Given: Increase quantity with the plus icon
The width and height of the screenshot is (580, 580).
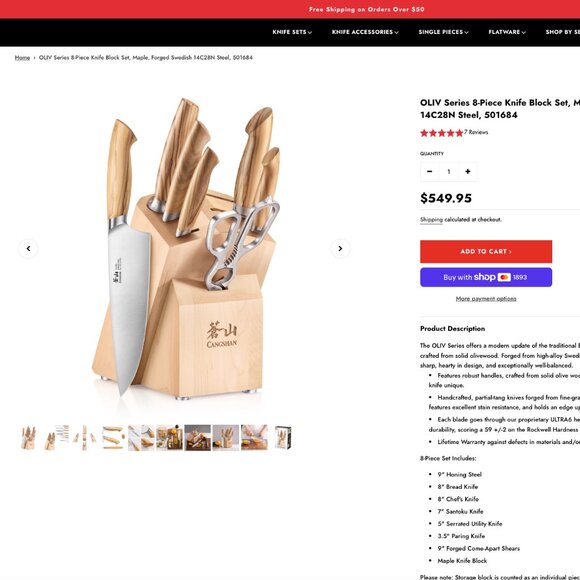Looking at the screenshot, I should [468, 172].
